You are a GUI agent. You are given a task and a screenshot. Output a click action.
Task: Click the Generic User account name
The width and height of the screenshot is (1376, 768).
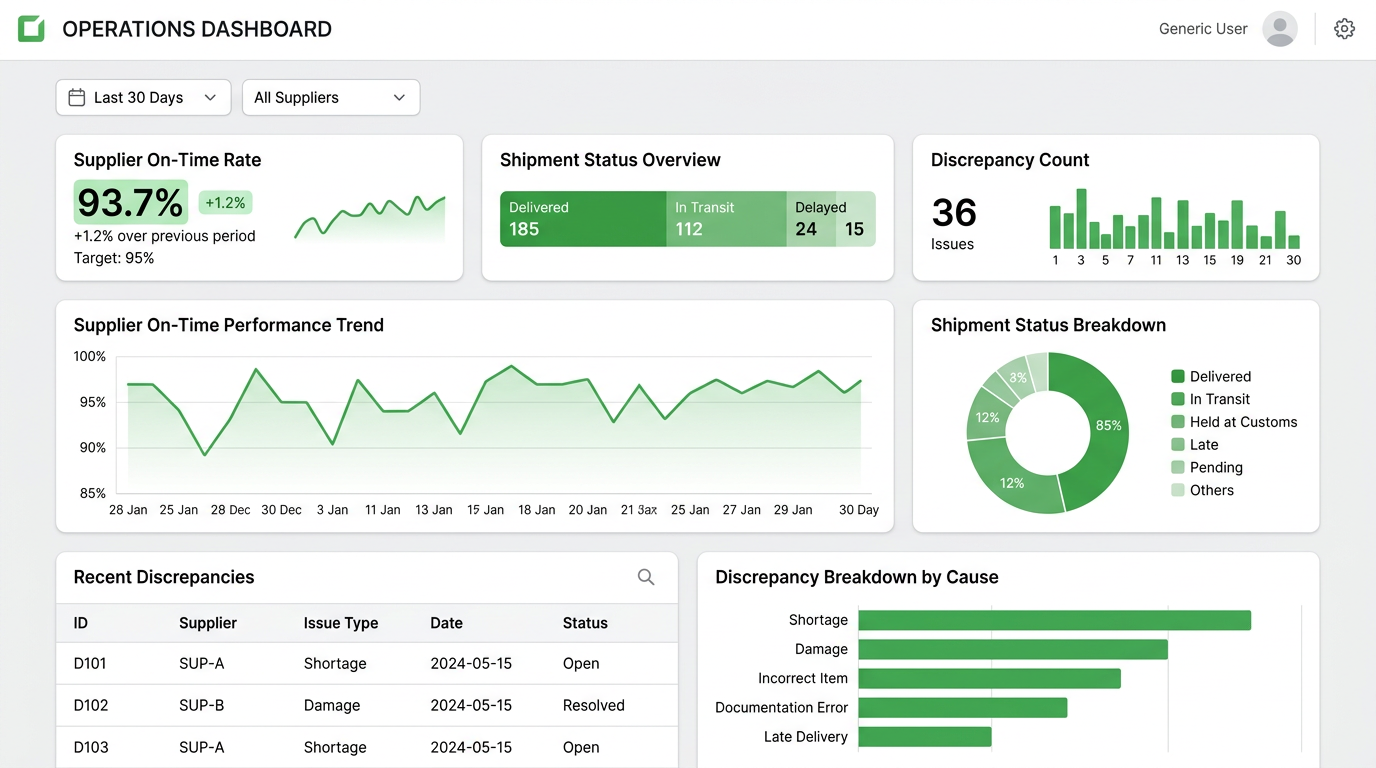click(1202, 29)
